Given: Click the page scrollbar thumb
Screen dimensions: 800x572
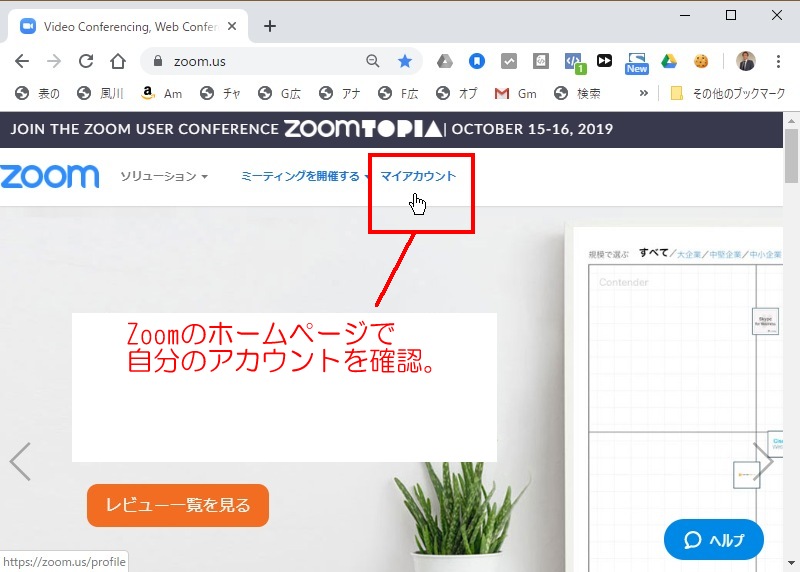Looking at the screenshot, I should click(x=791, y=157).
